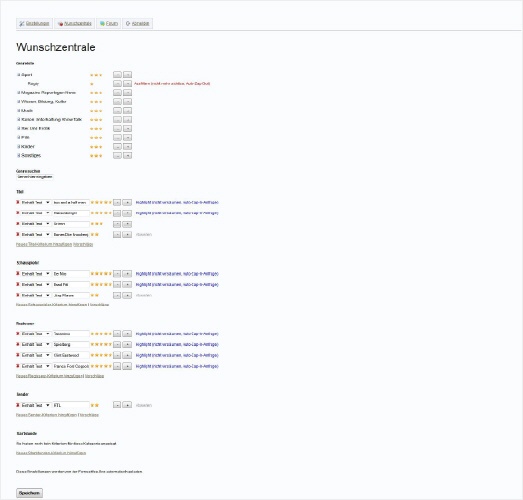
Task: Increase rating for the Sport genre
Action: 127,75
